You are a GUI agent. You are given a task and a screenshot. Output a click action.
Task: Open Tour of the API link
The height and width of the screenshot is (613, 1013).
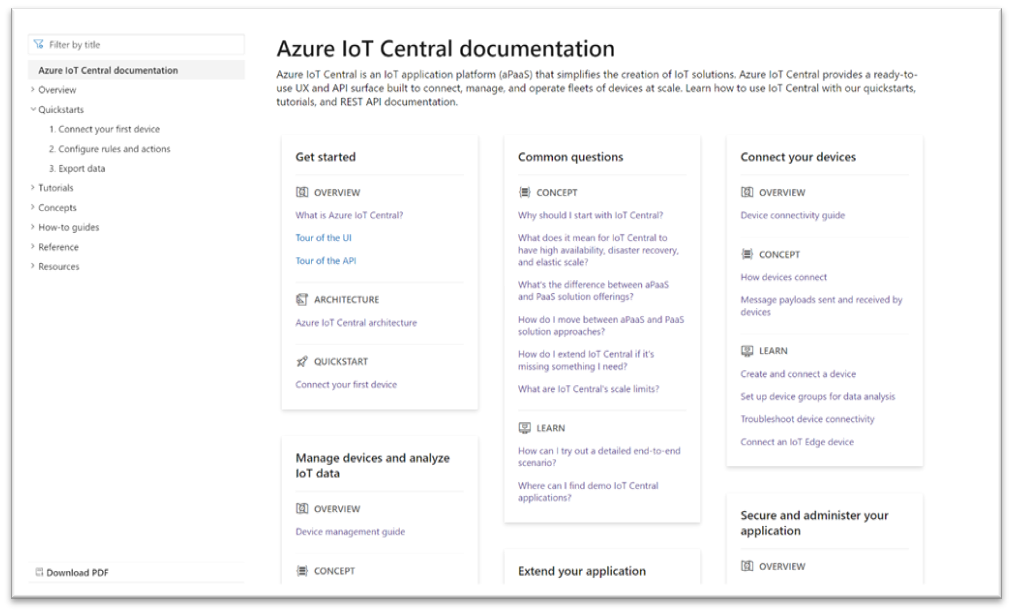pyautogui.click(x=326, y=261)
